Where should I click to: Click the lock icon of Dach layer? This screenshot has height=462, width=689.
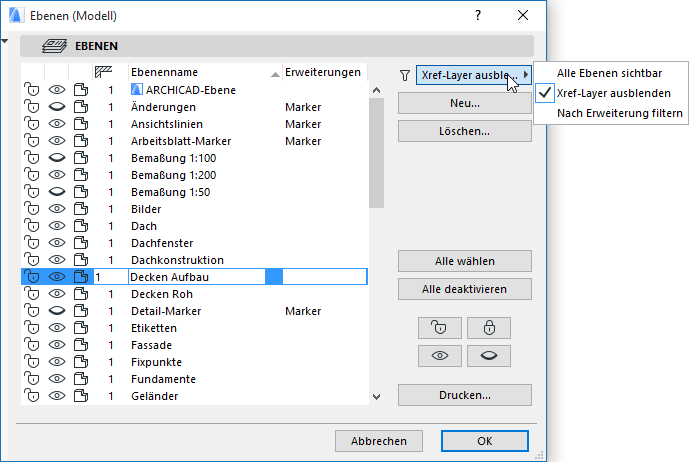(31, 226)
